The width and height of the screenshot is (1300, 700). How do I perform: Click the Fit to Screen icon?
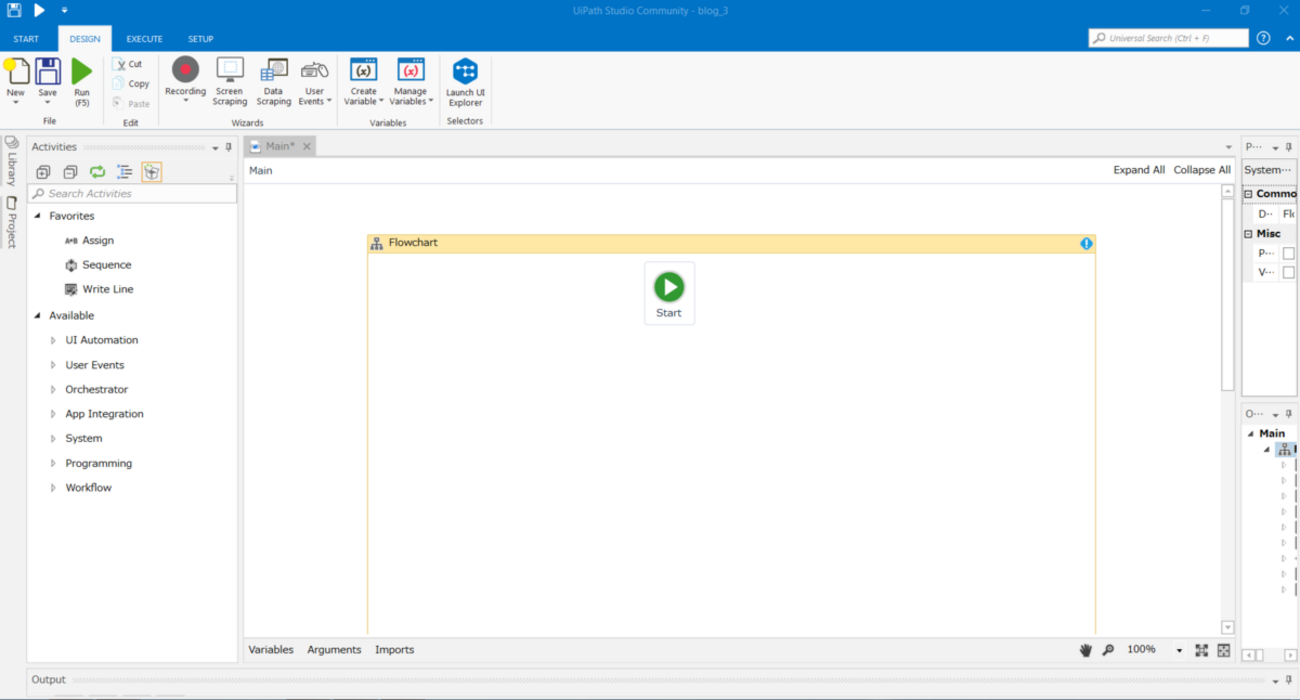1202,650
